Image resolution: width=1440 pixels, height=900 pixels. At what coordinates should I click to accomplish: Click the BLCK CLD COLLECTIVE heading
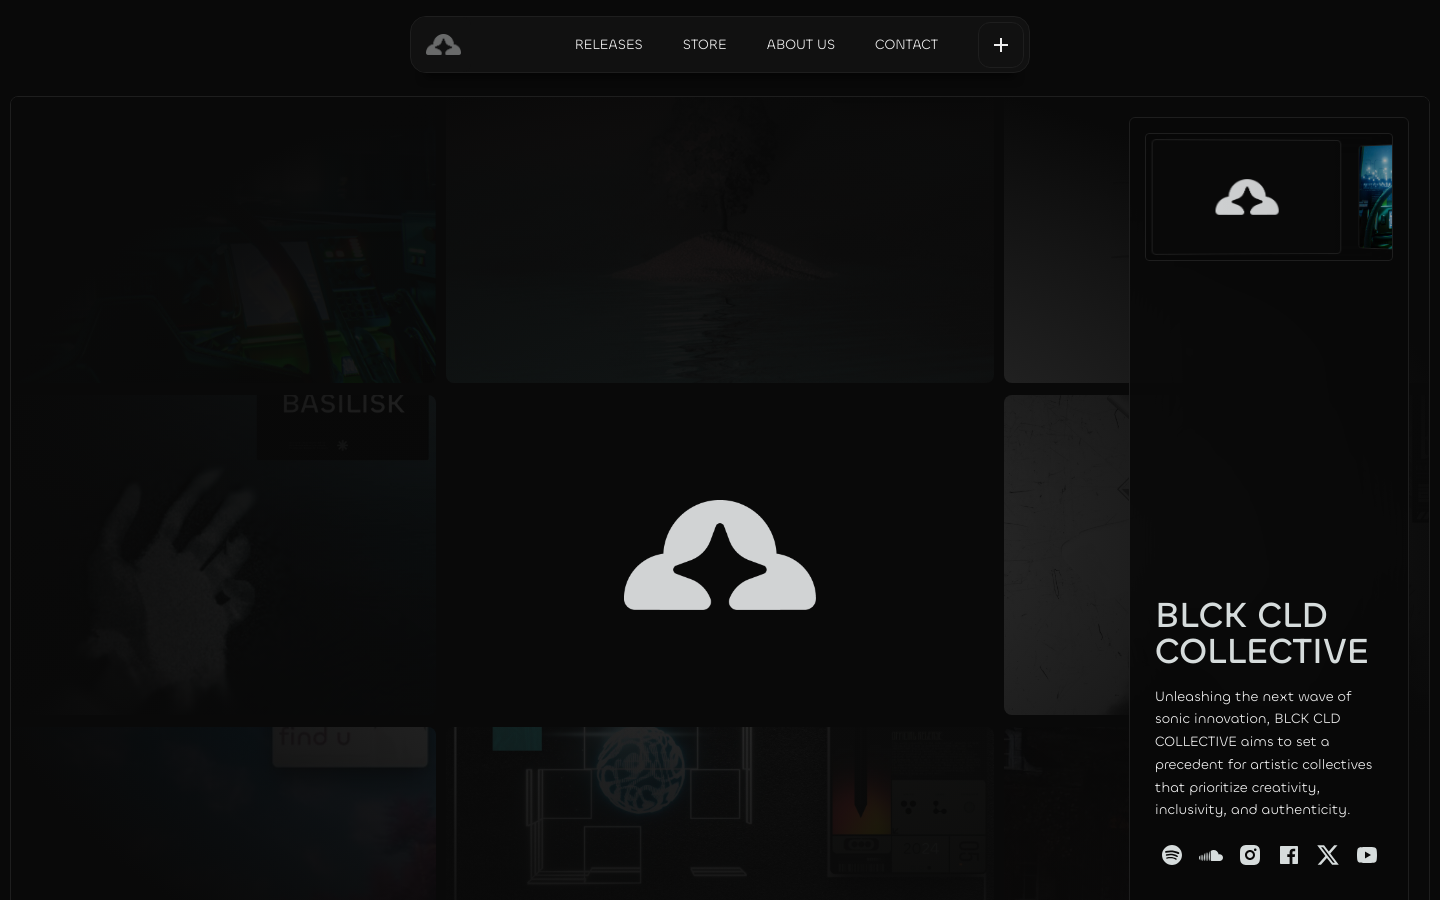click(1261, 633)
